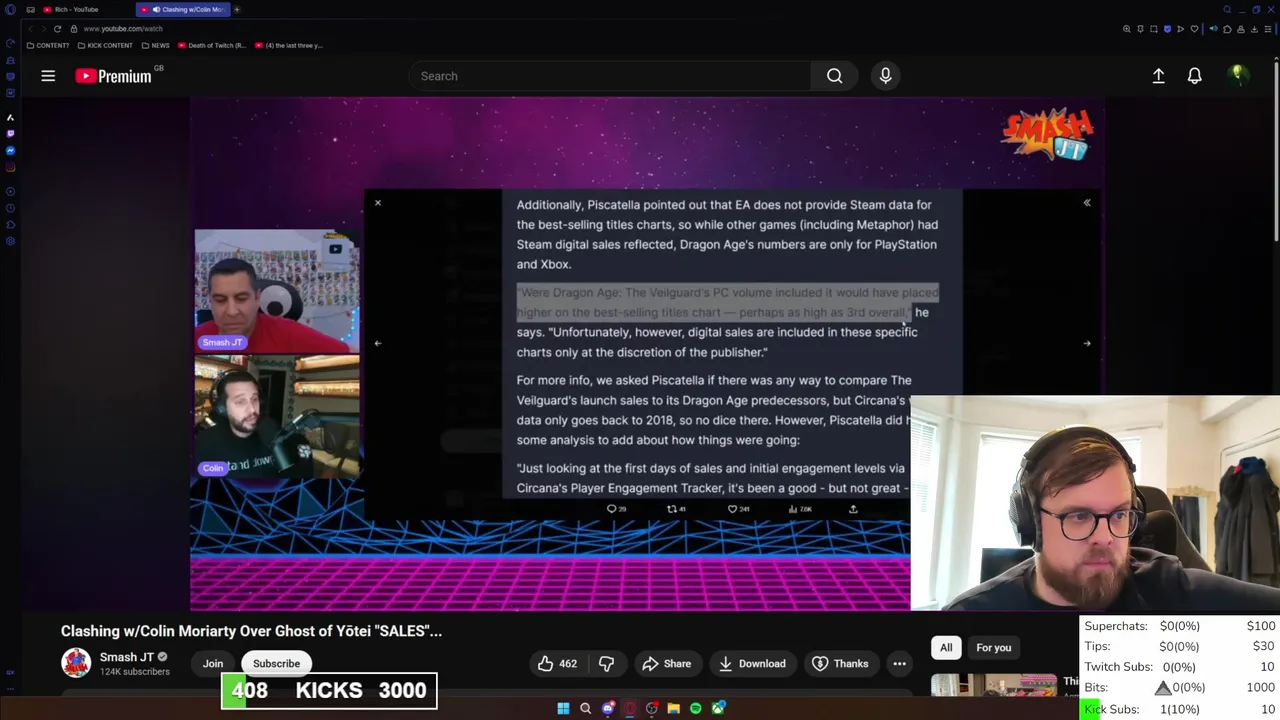This screenshot has height=720, width=1280.
Task: Open the extensions cube icon
Action: (x=1227, y=29)
